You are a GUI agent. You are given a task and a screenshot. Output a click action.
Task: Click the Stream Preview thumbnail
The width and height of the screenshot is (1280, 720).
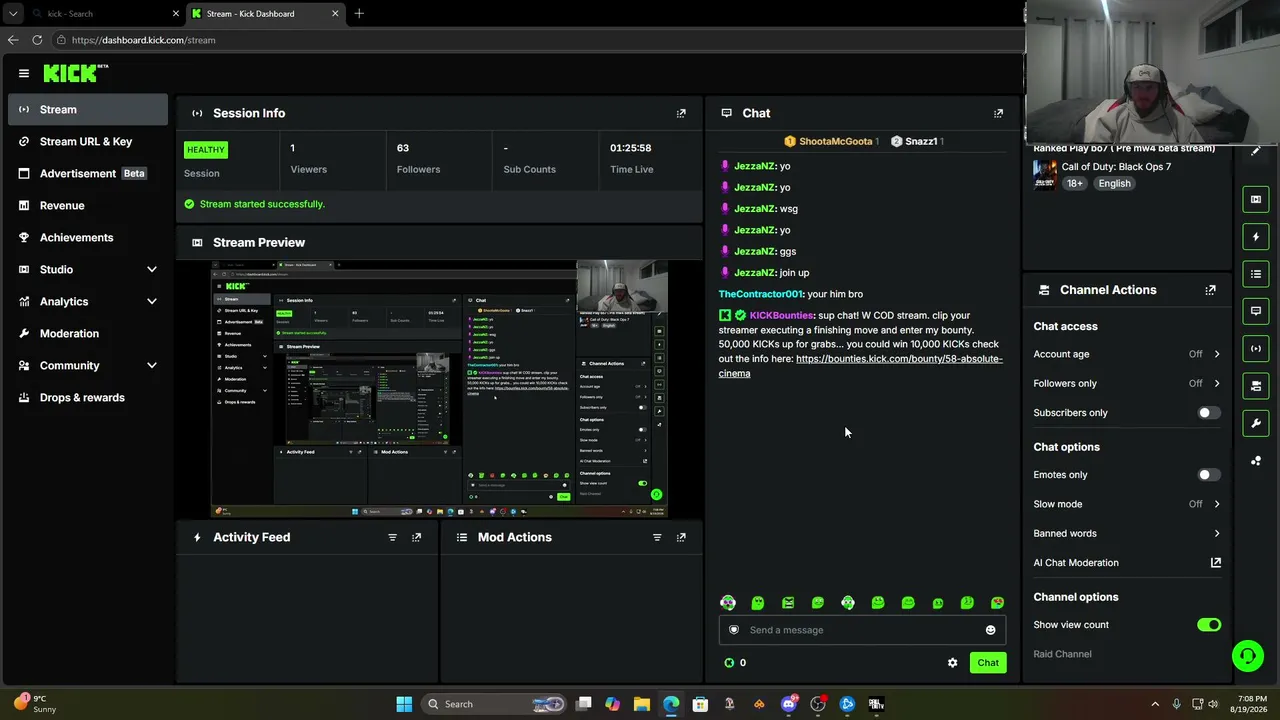point(439,389)
